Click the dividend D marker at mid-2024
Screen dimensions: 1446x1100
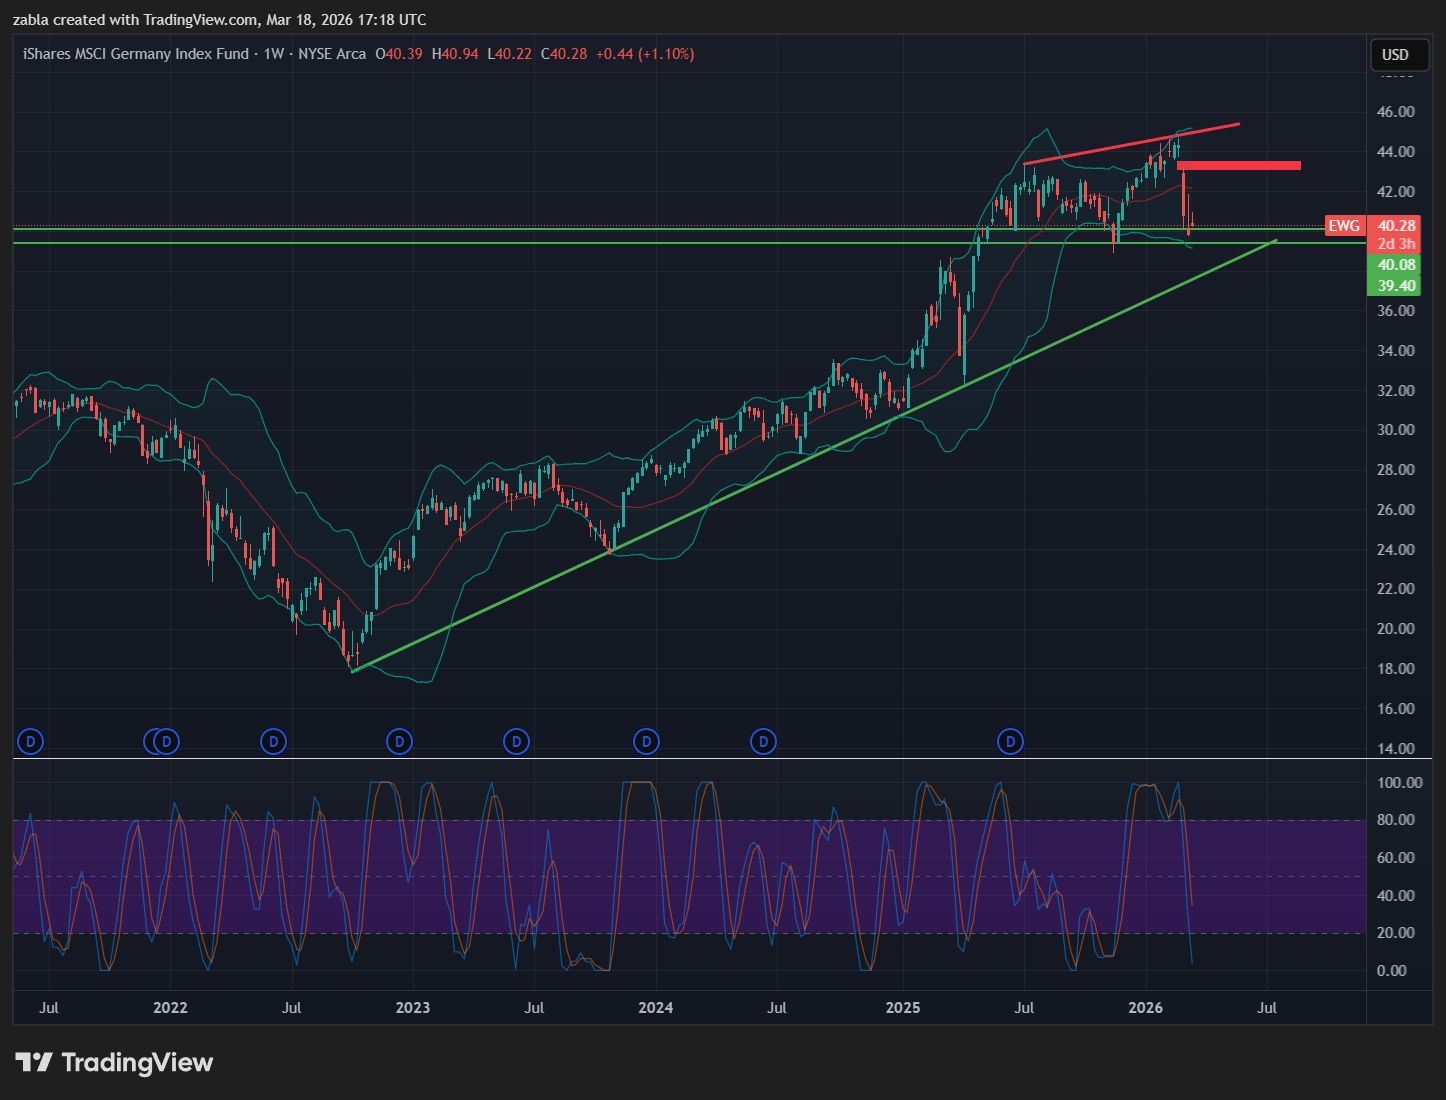click(763, 742)
